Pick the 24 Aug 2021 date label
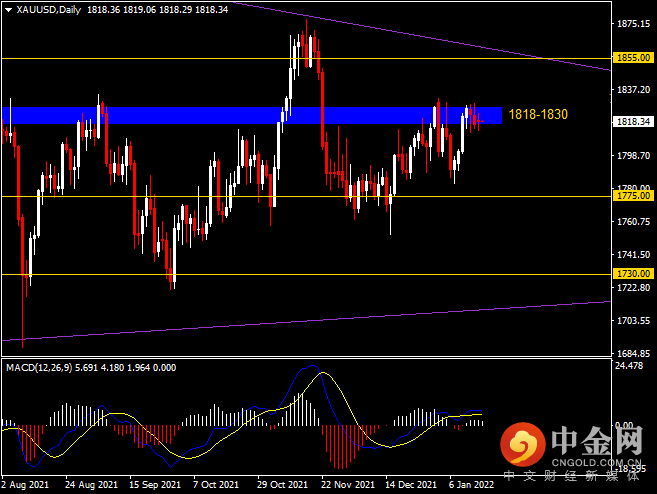This screenshot has height=494, width=657. point(91,485)
